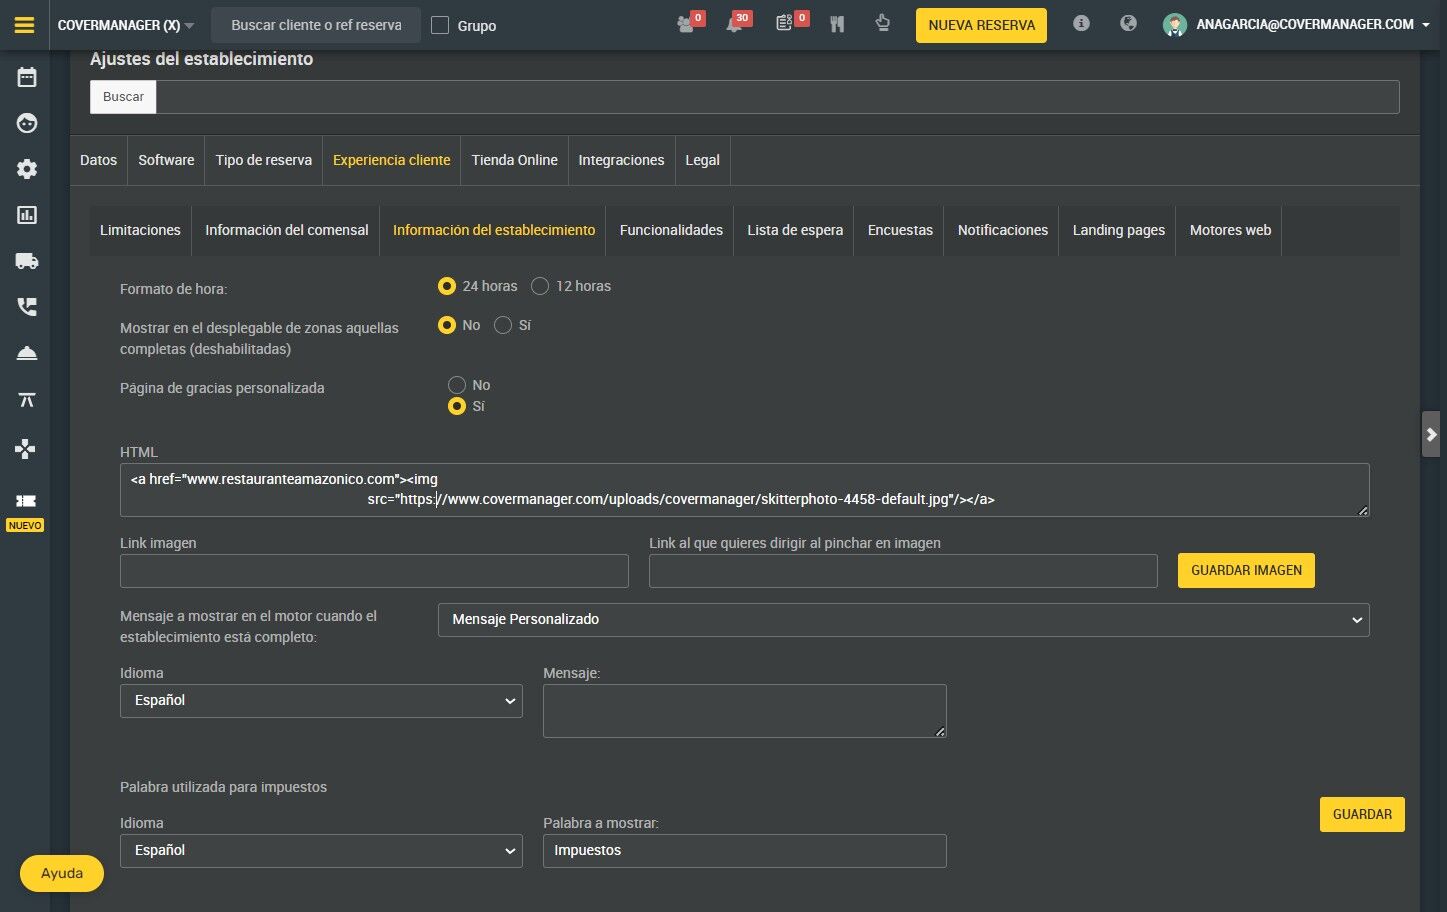Open the calendar icon in sidebar
The height and width of the screenshot is (912, 1447).
pos(27,77)
